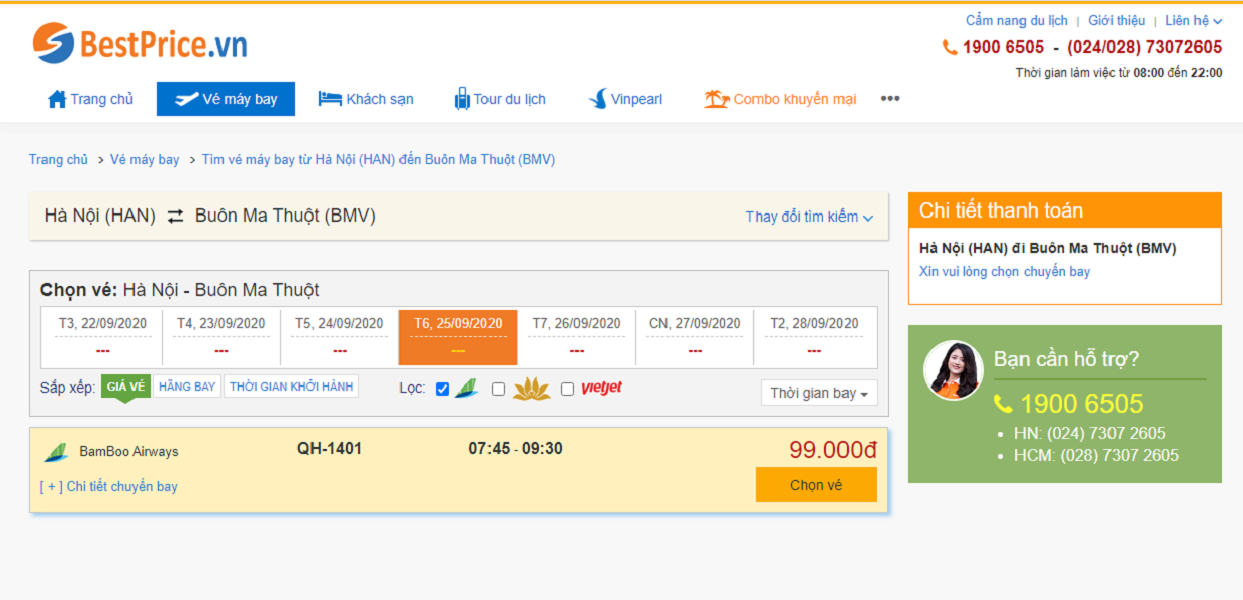Uncheck the Bamboo Airways filter checkbox
Viewport: 1243px width, 600px height.
click(x=443, y=389)
